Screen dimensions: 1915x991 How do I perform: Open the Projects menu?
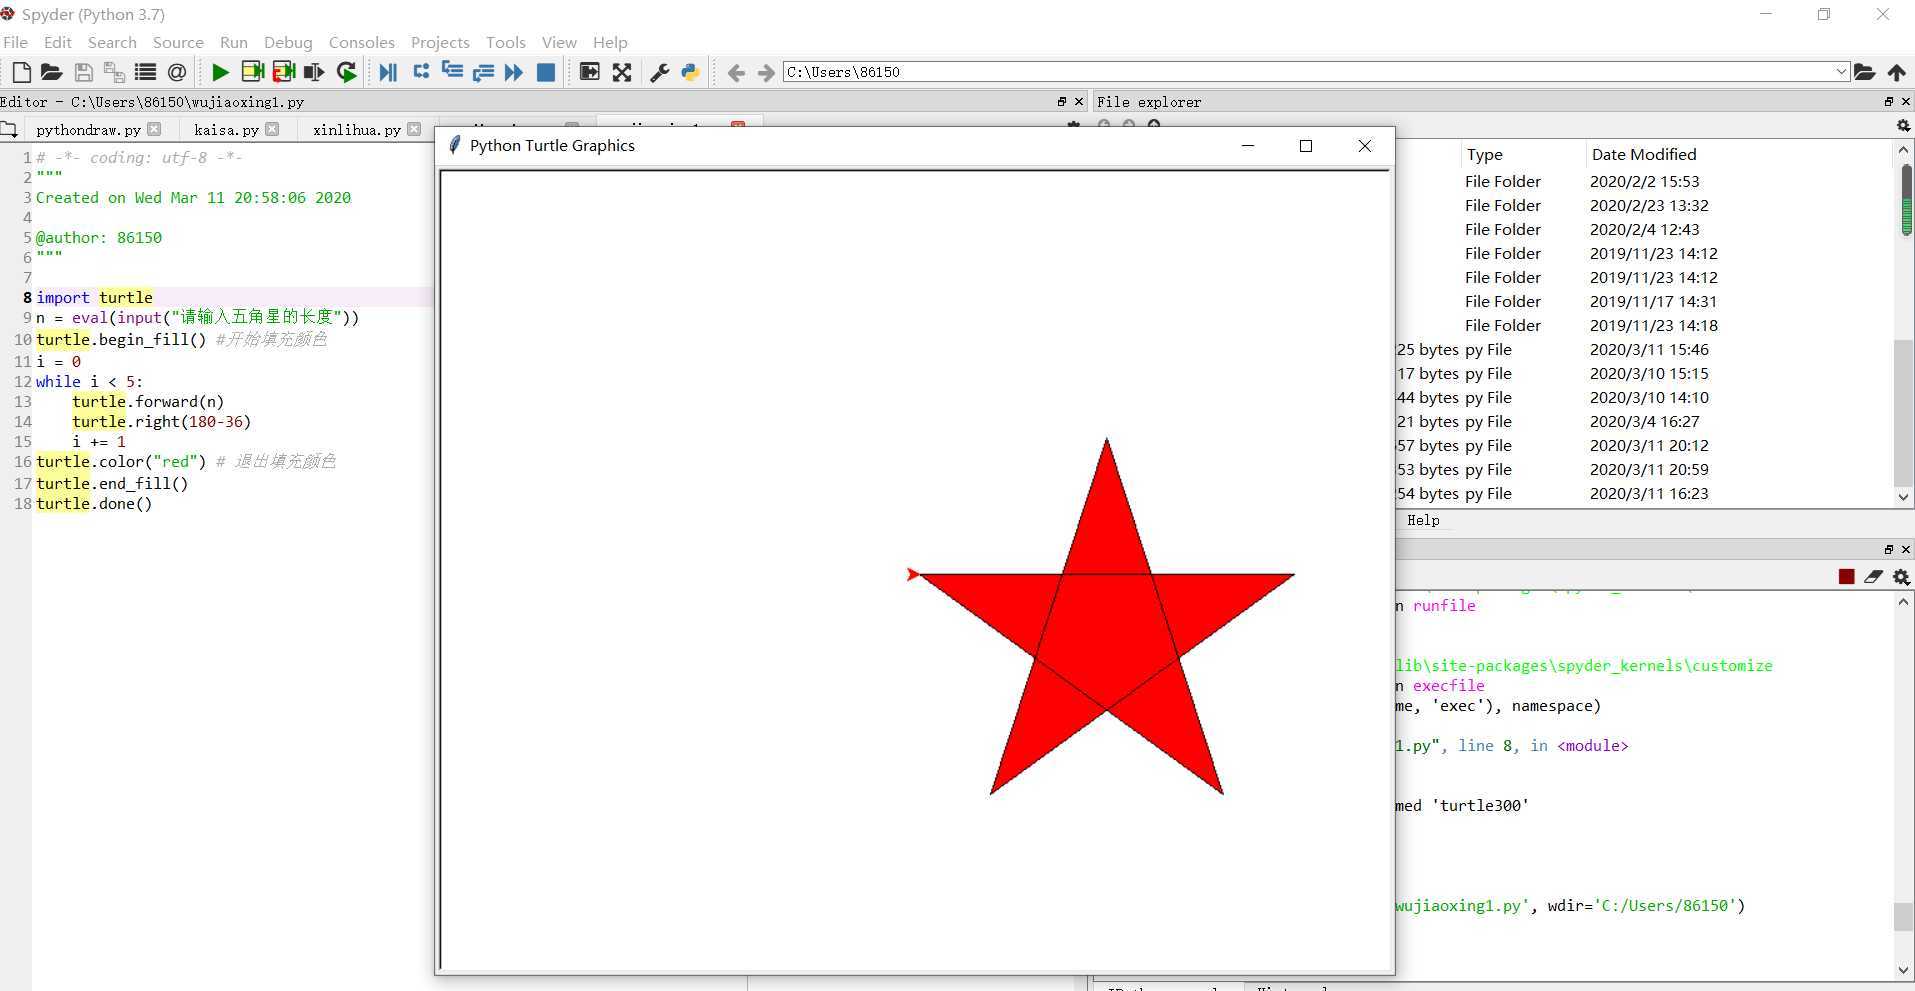coord(440,42)
